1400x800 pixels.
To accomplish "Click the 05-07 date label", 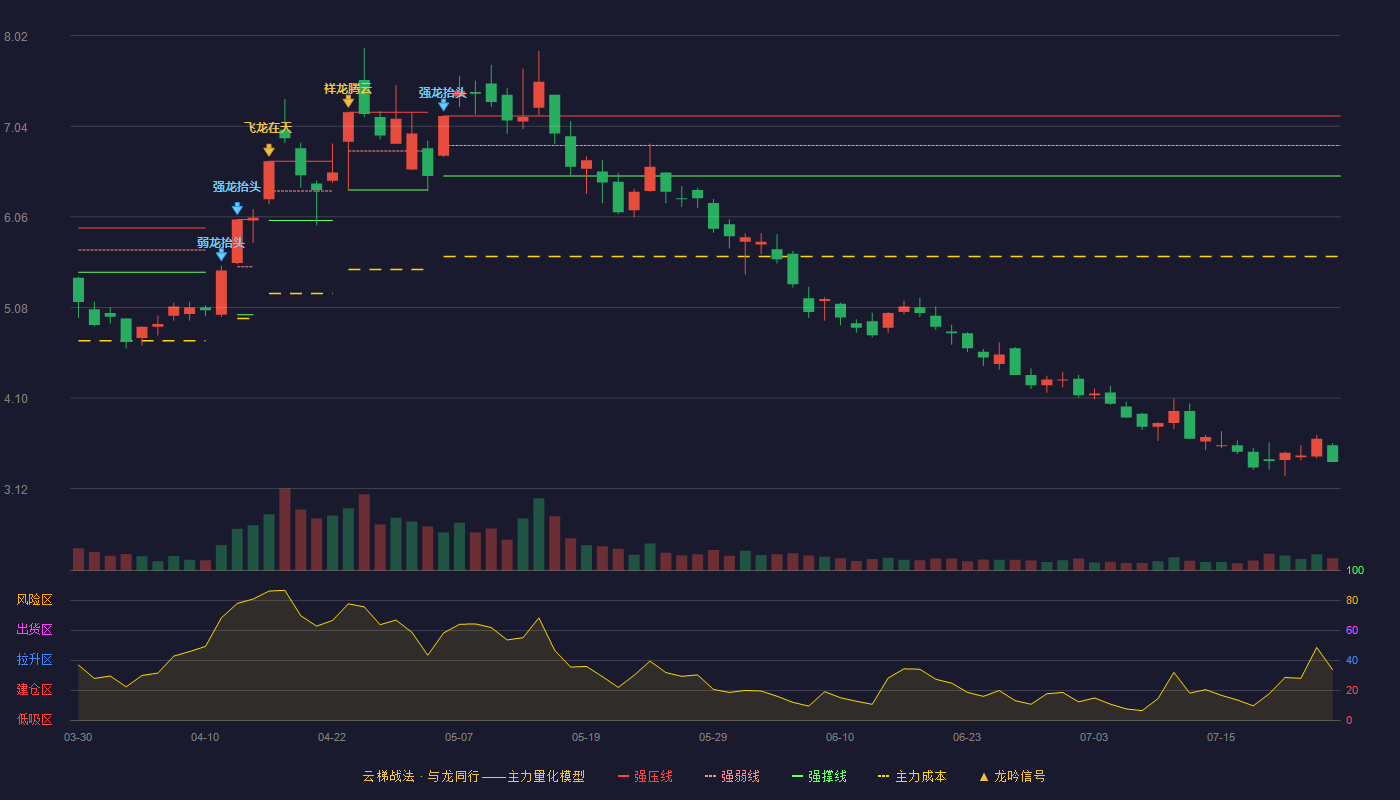I will [459, 737].
